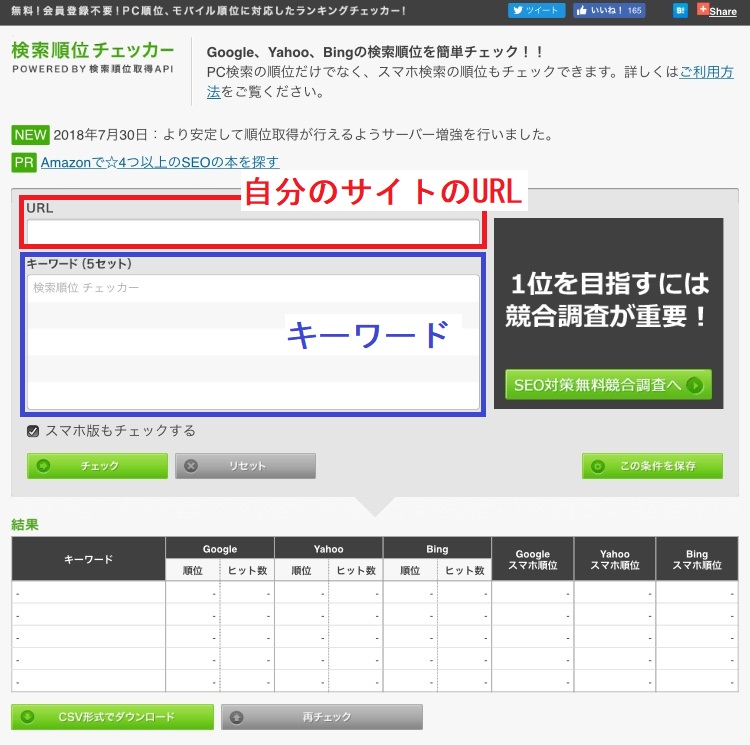Click the Bing column header in results
This screenshot has height=745, width=750.
pyautogui.click(x=437, y=549)
